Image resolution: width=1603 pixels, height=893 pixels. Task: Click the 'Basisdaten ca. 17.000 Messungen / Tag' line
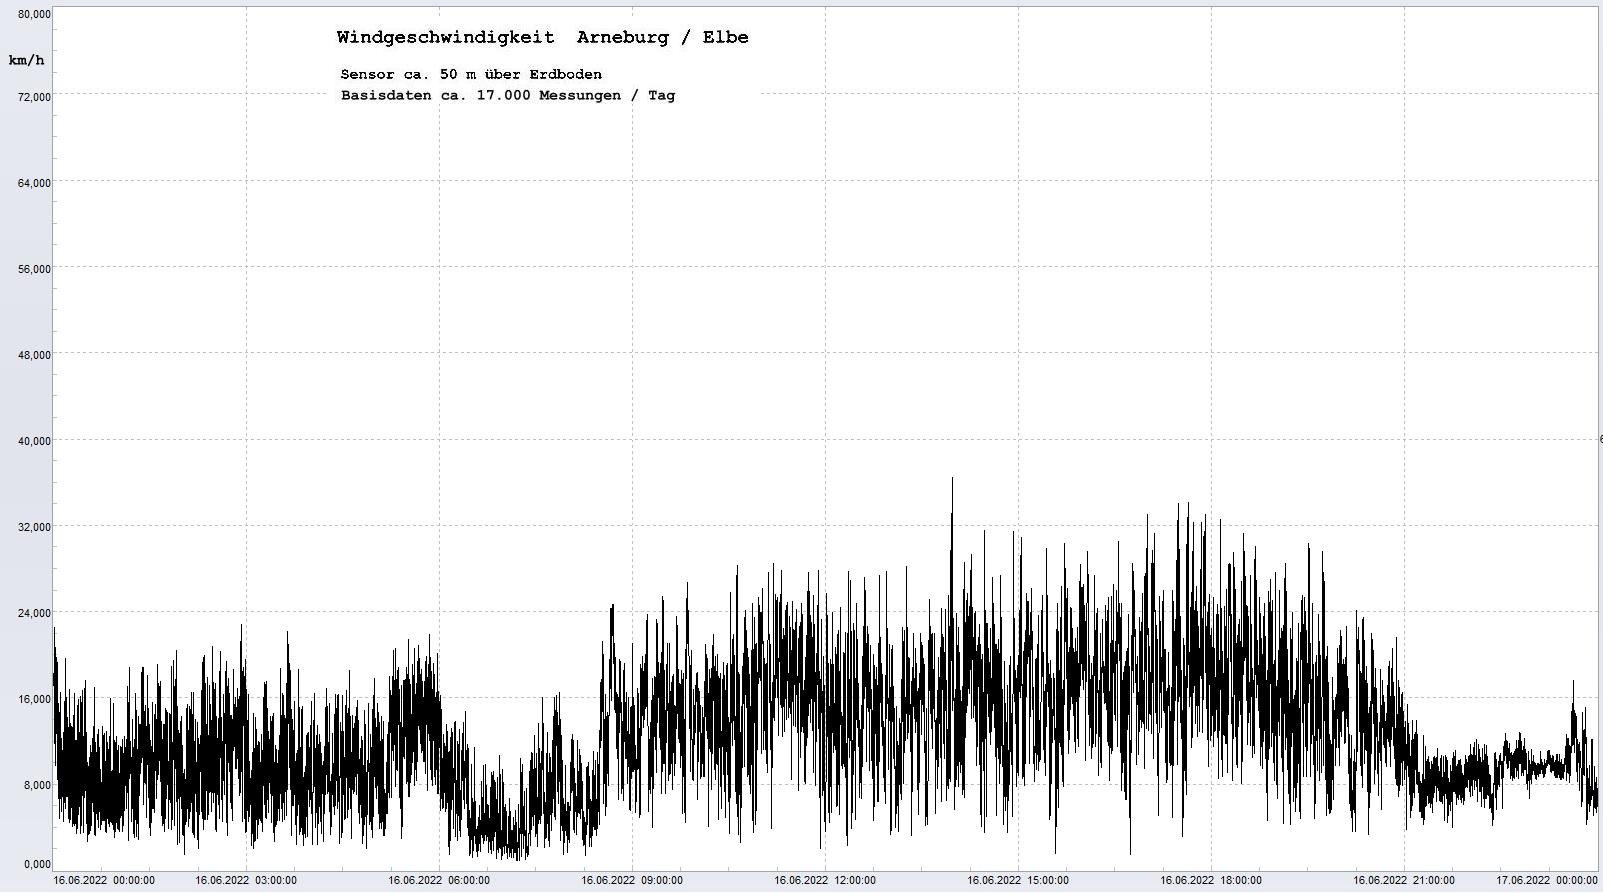click(x=507, y=96)
